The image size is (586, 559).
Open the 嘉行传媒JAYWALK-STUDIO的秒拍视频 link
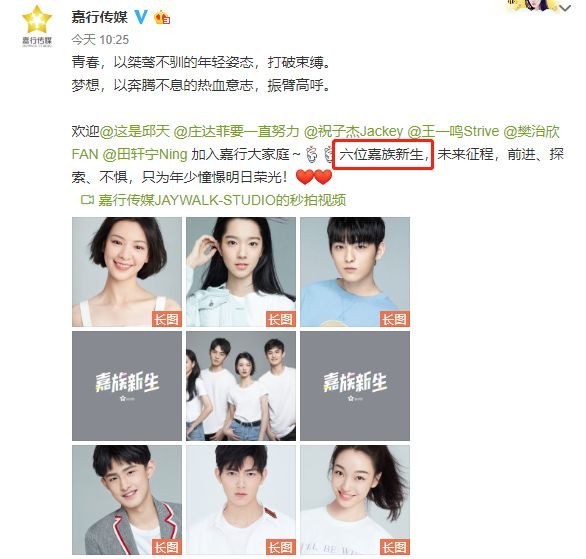[x=222, y=200]
